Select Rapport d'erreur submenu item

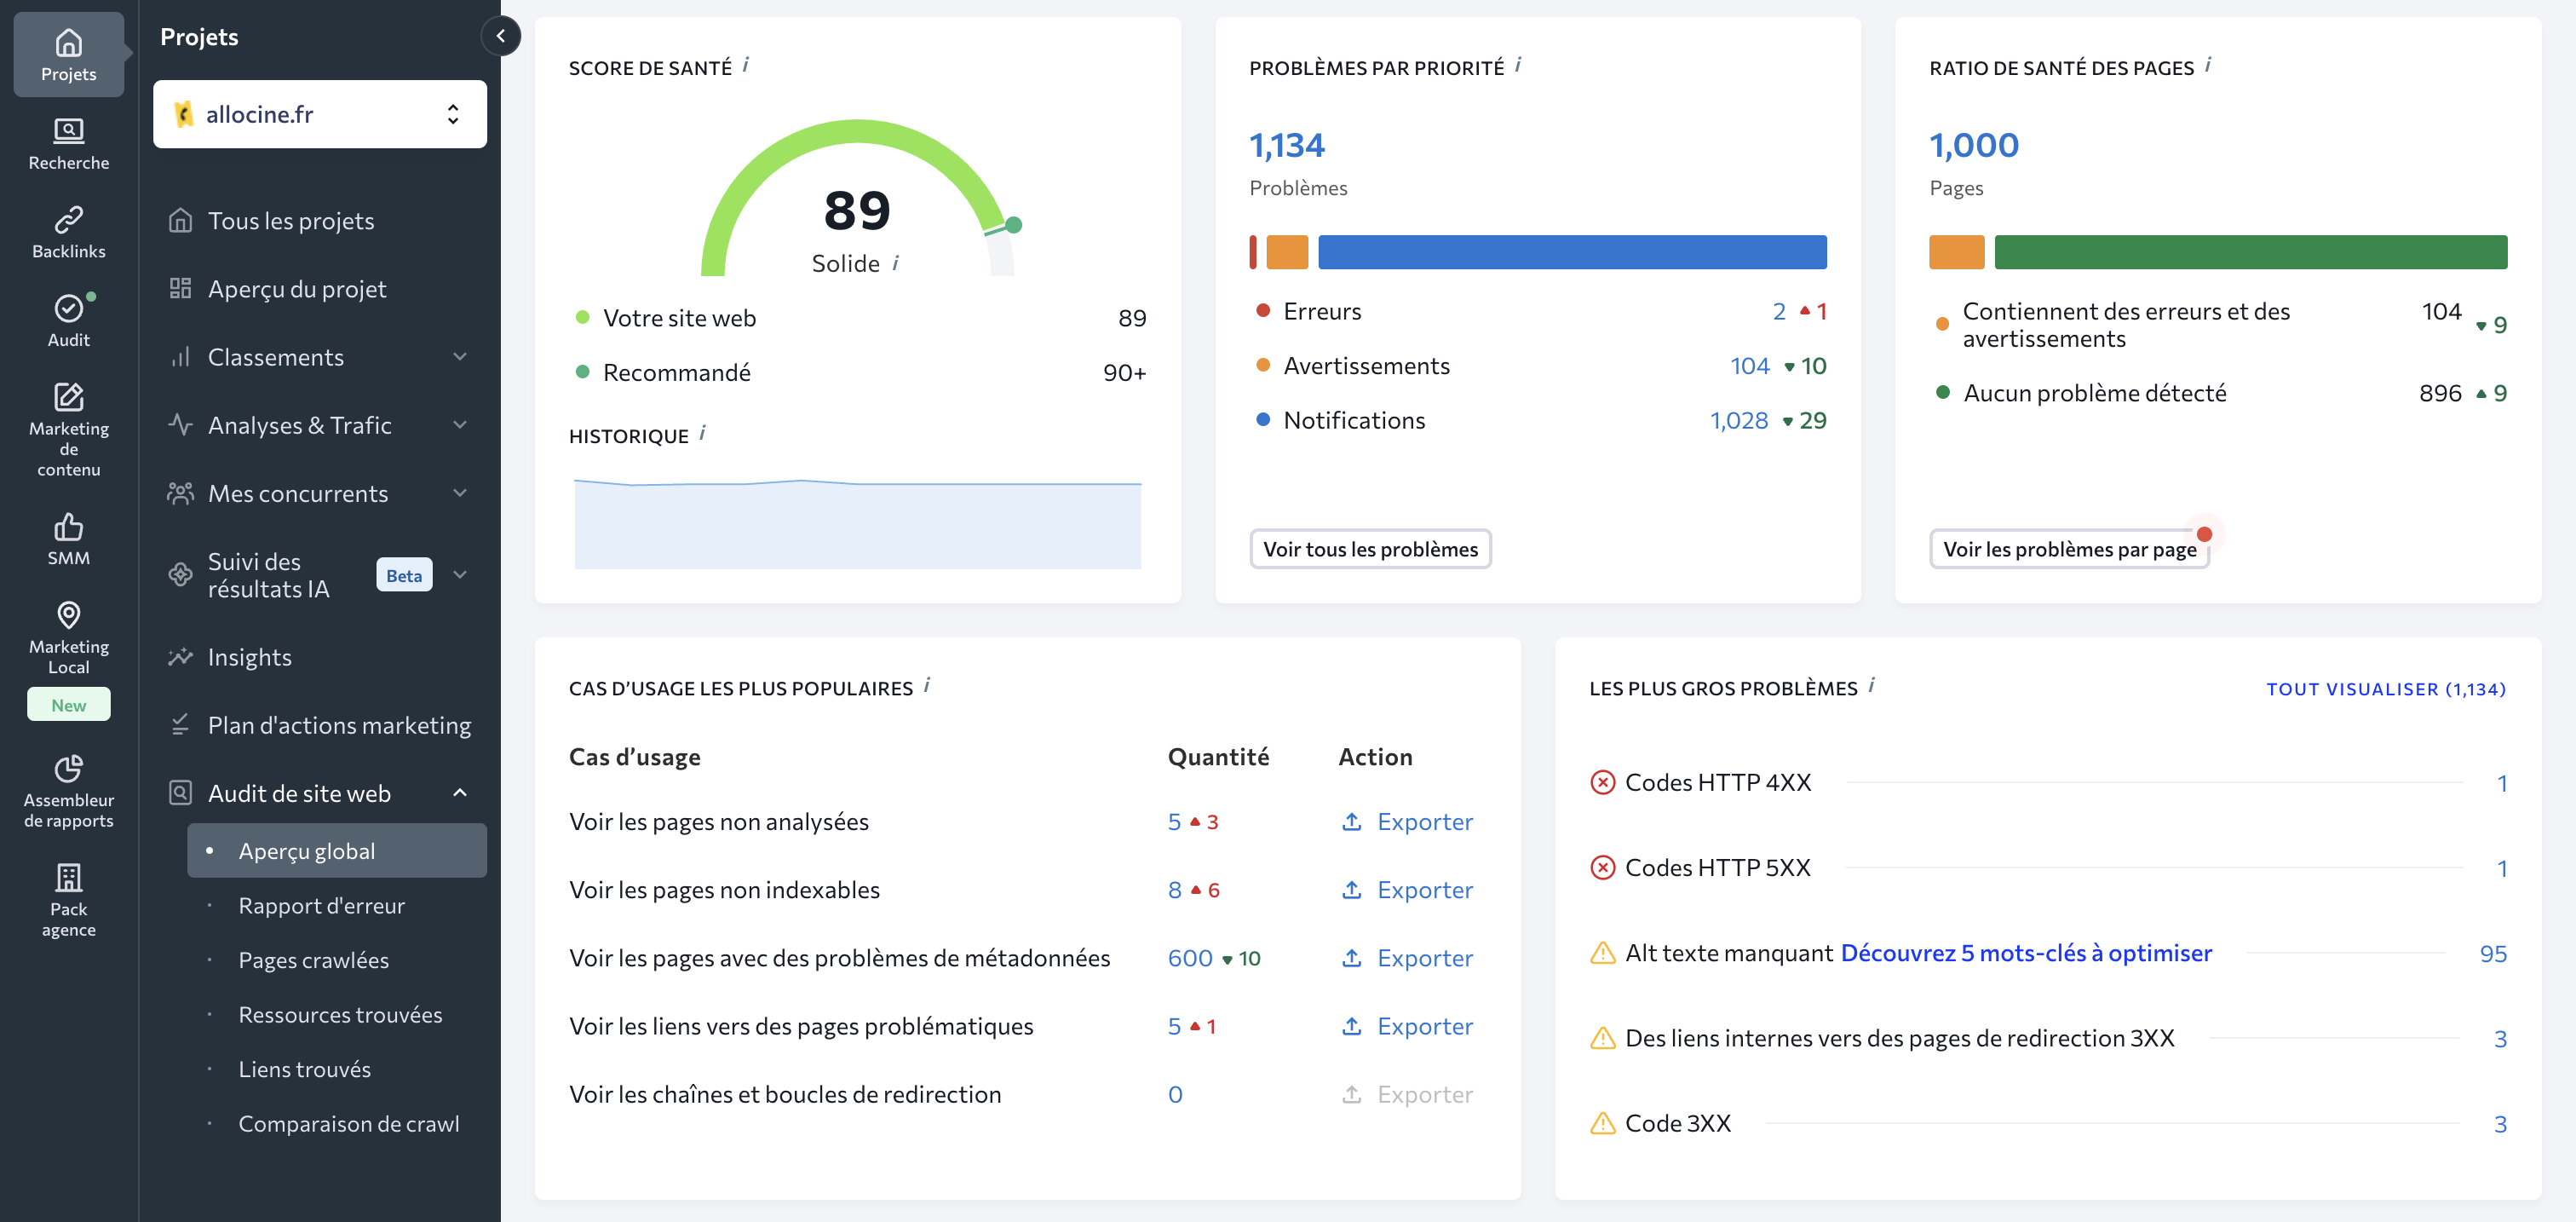pyautogui.click(x=321, y=905)
